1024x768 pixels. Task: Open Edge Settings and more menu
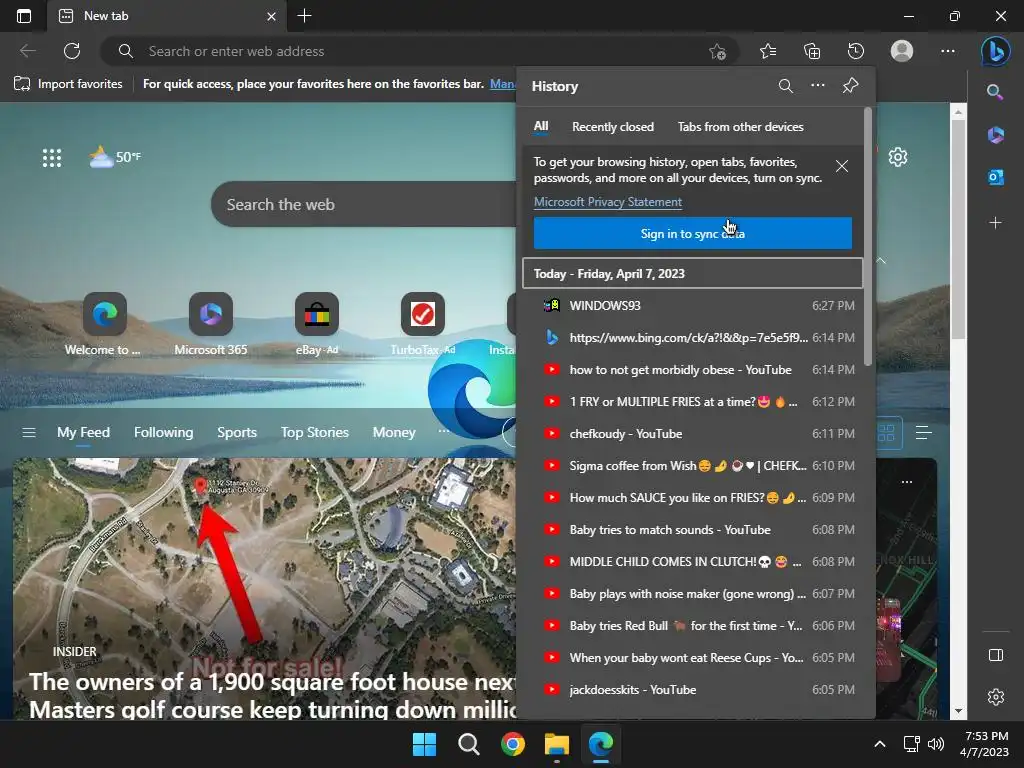(x=948, y=51)
